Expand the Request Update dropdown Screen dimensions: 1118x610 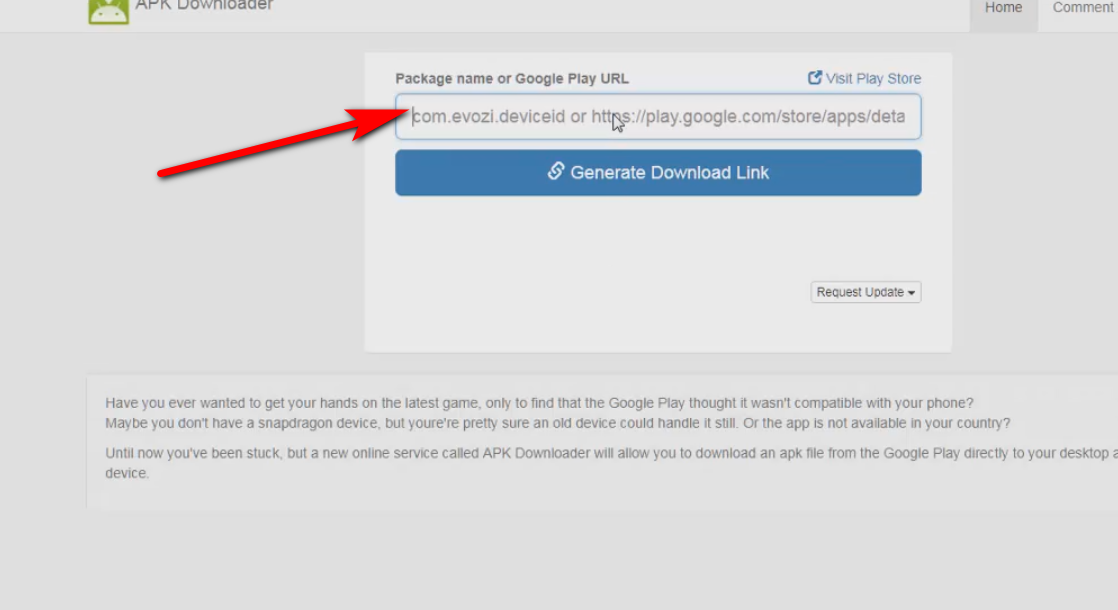coord(866,292)
